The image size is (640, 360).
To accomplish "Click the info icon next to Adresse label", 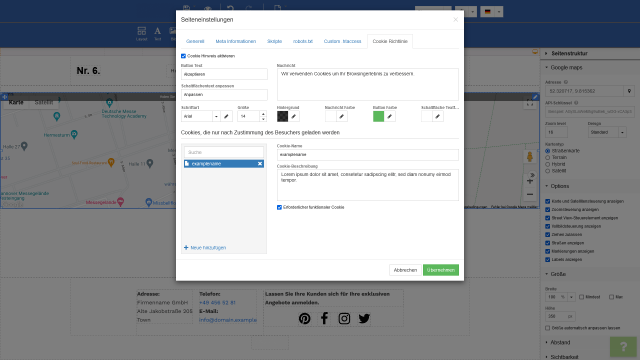I will click(566, 82).
